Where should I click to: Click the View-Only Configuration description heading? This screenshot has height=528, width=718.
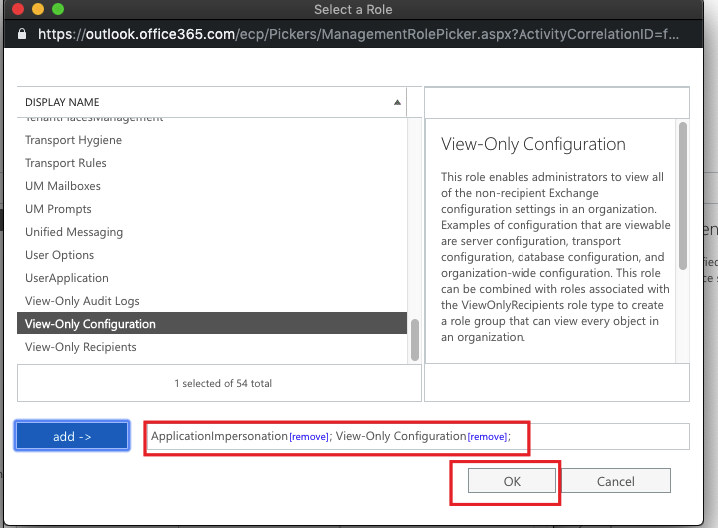(x=533, y=144)
